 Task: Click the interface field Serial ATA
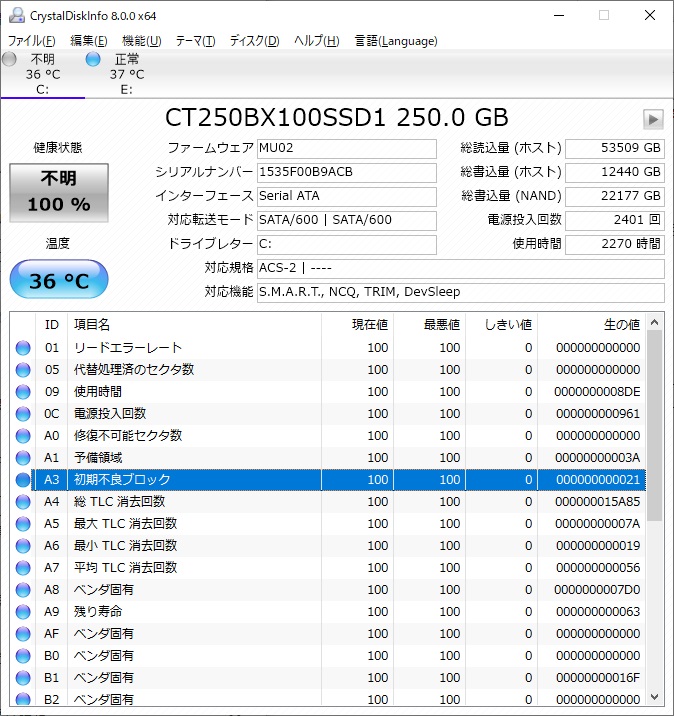(347, 196)
